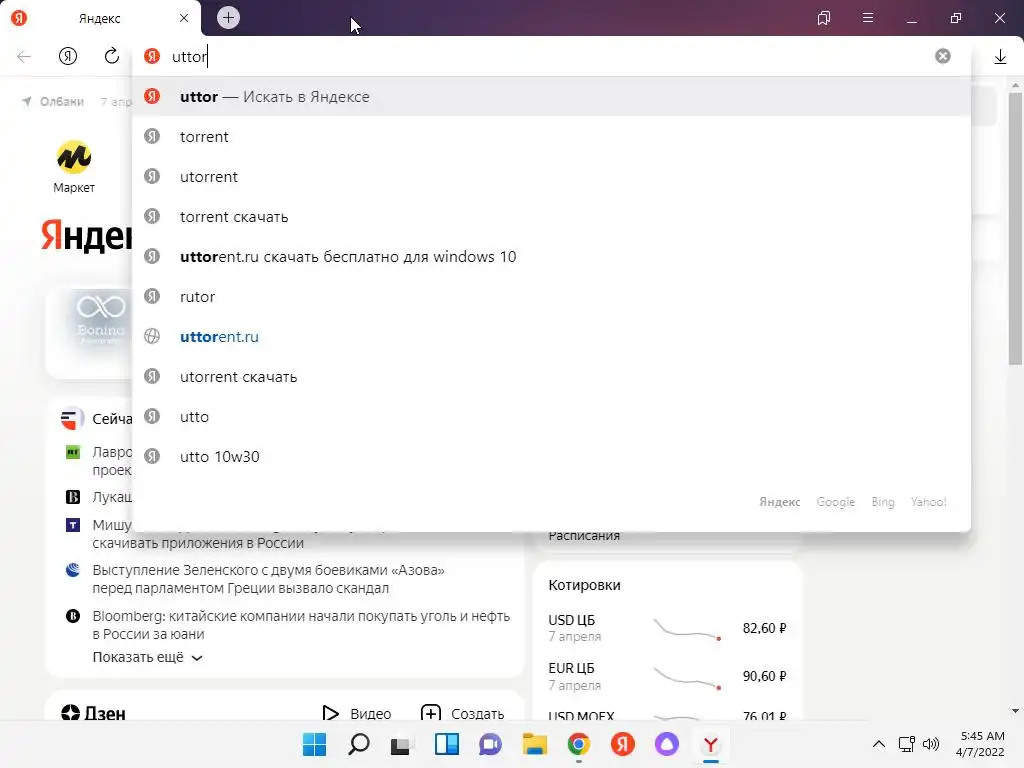Choose the 'utorrent' suggestion

point(551,176)
